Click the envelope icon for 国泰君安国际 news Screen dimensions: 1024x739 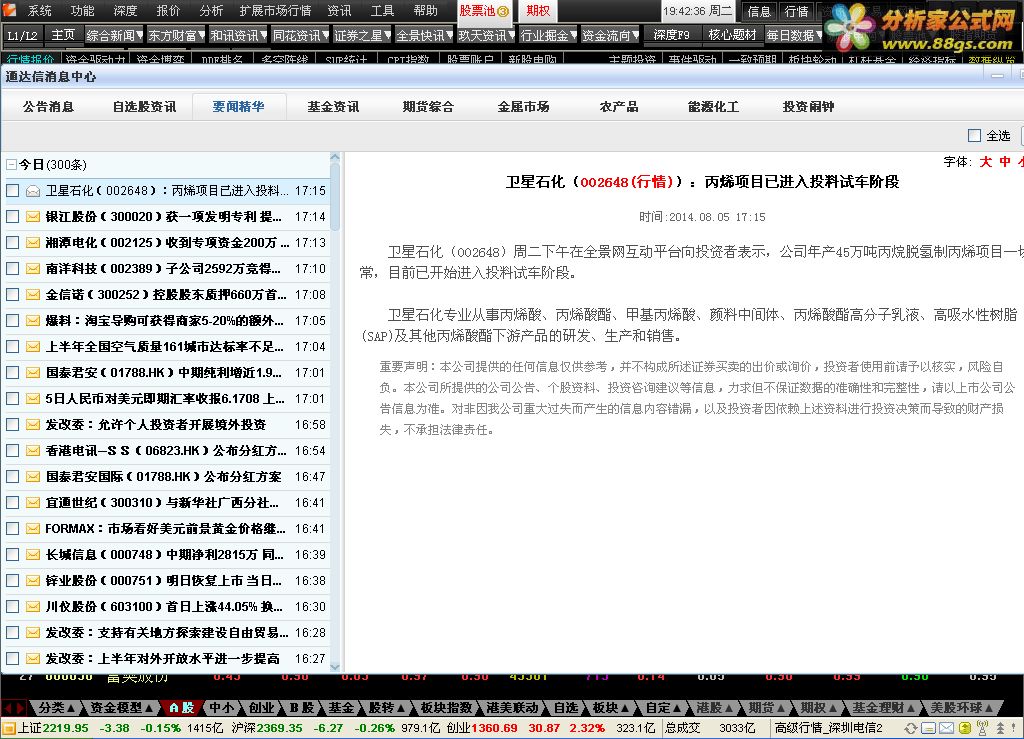point(33,477)
